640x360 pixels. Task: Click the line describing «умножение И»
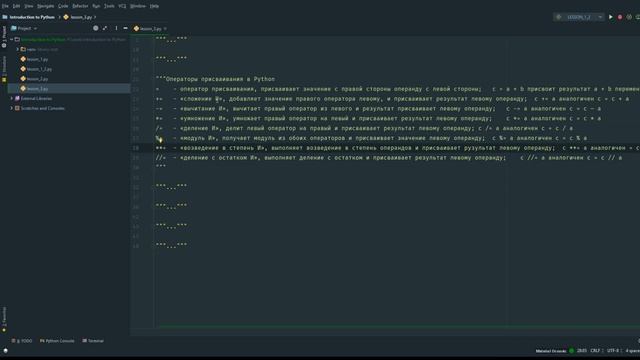[378, 118]
